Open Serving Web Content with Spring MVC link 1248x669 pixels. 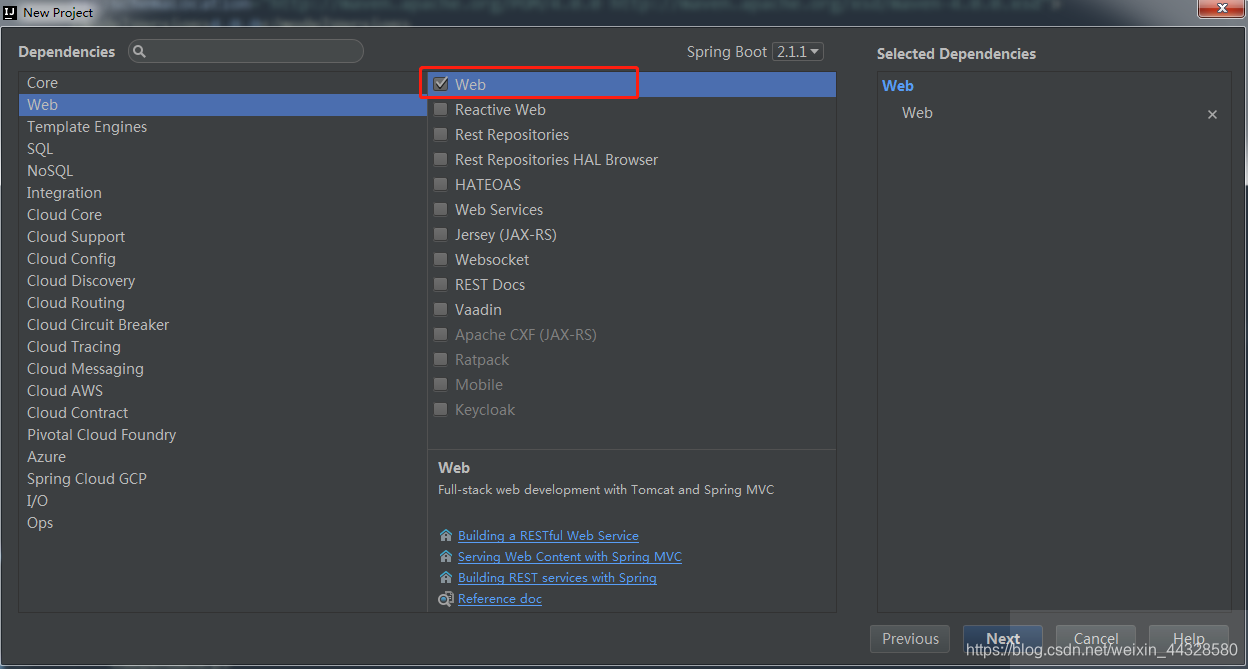pyautogui.click(x=570, y=557)
